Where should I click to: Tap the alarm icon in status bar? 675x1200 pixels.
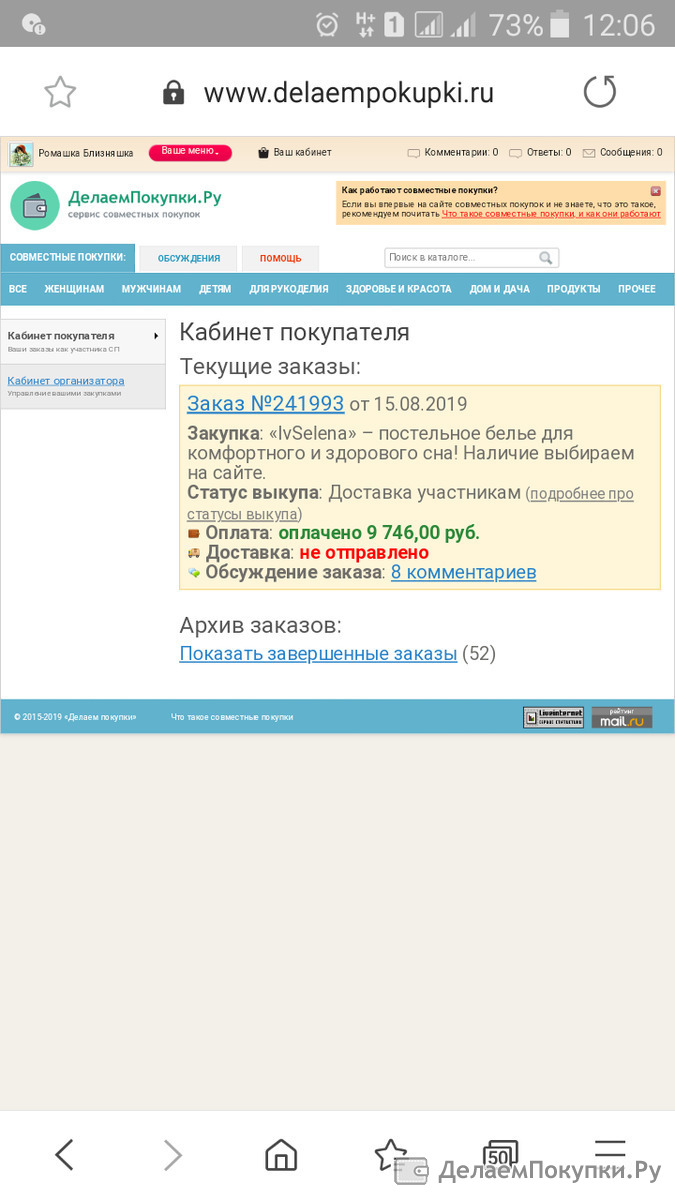(x=326, y=24)
